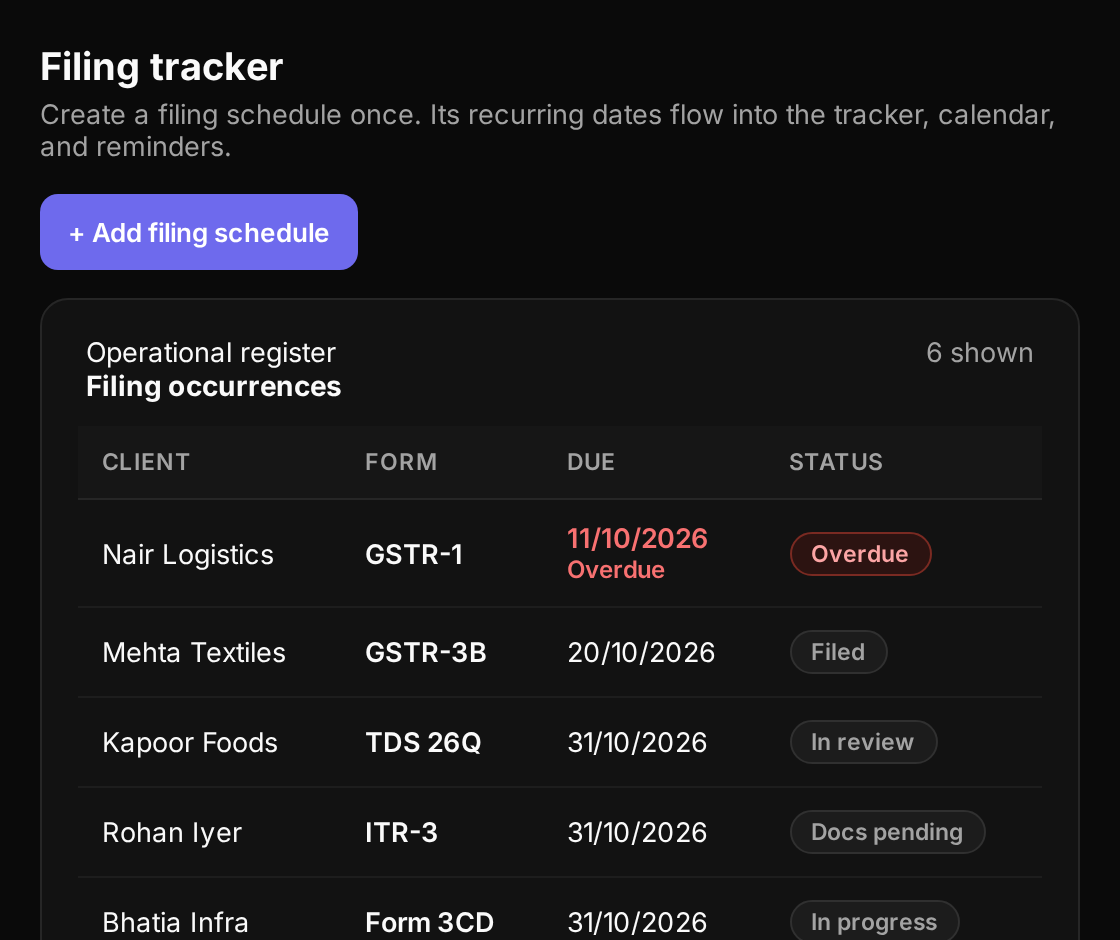Click the In progress status badge

tap(874, 921)
